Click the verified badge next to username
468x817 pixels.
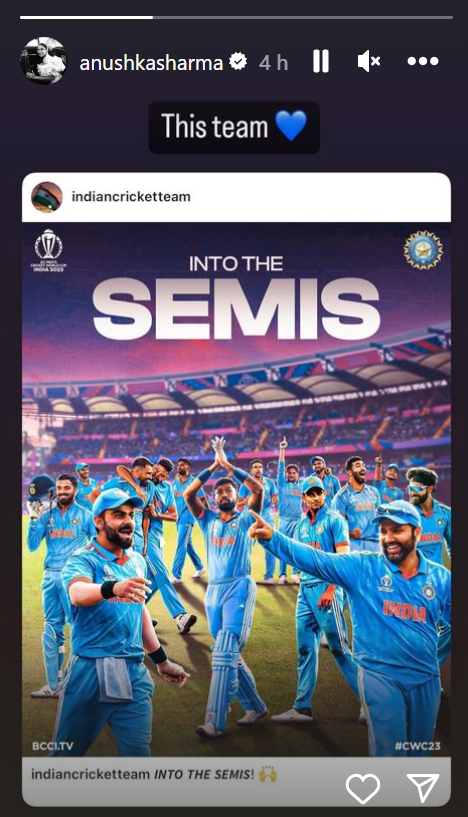(239, 63)
